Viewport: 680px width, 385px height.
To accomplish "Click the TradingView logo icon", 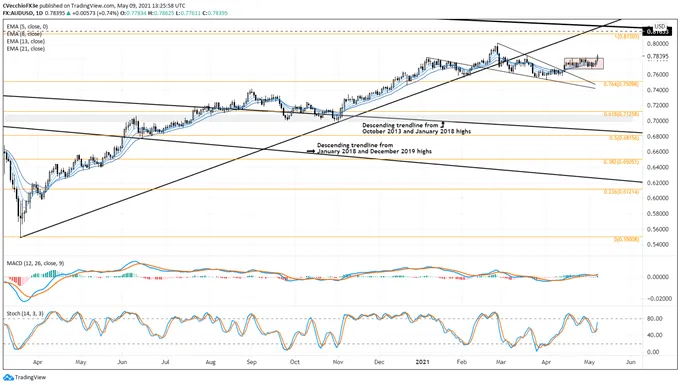I will [x=9, y=377].
